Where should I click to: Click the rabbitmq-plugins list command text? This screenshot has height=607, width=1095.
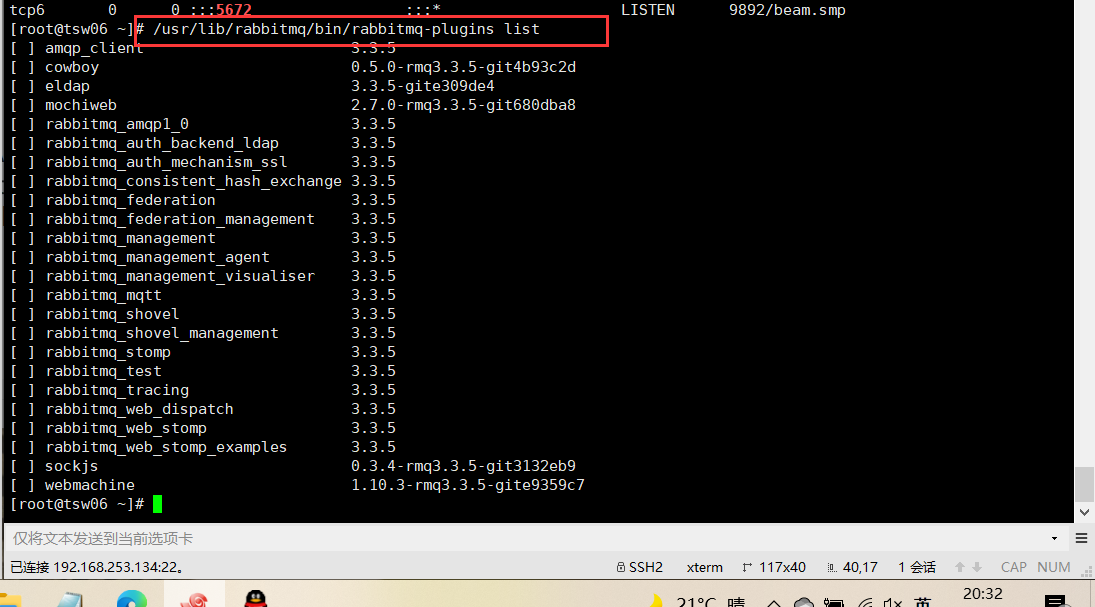pyautogui.click(x=346, y=29)
